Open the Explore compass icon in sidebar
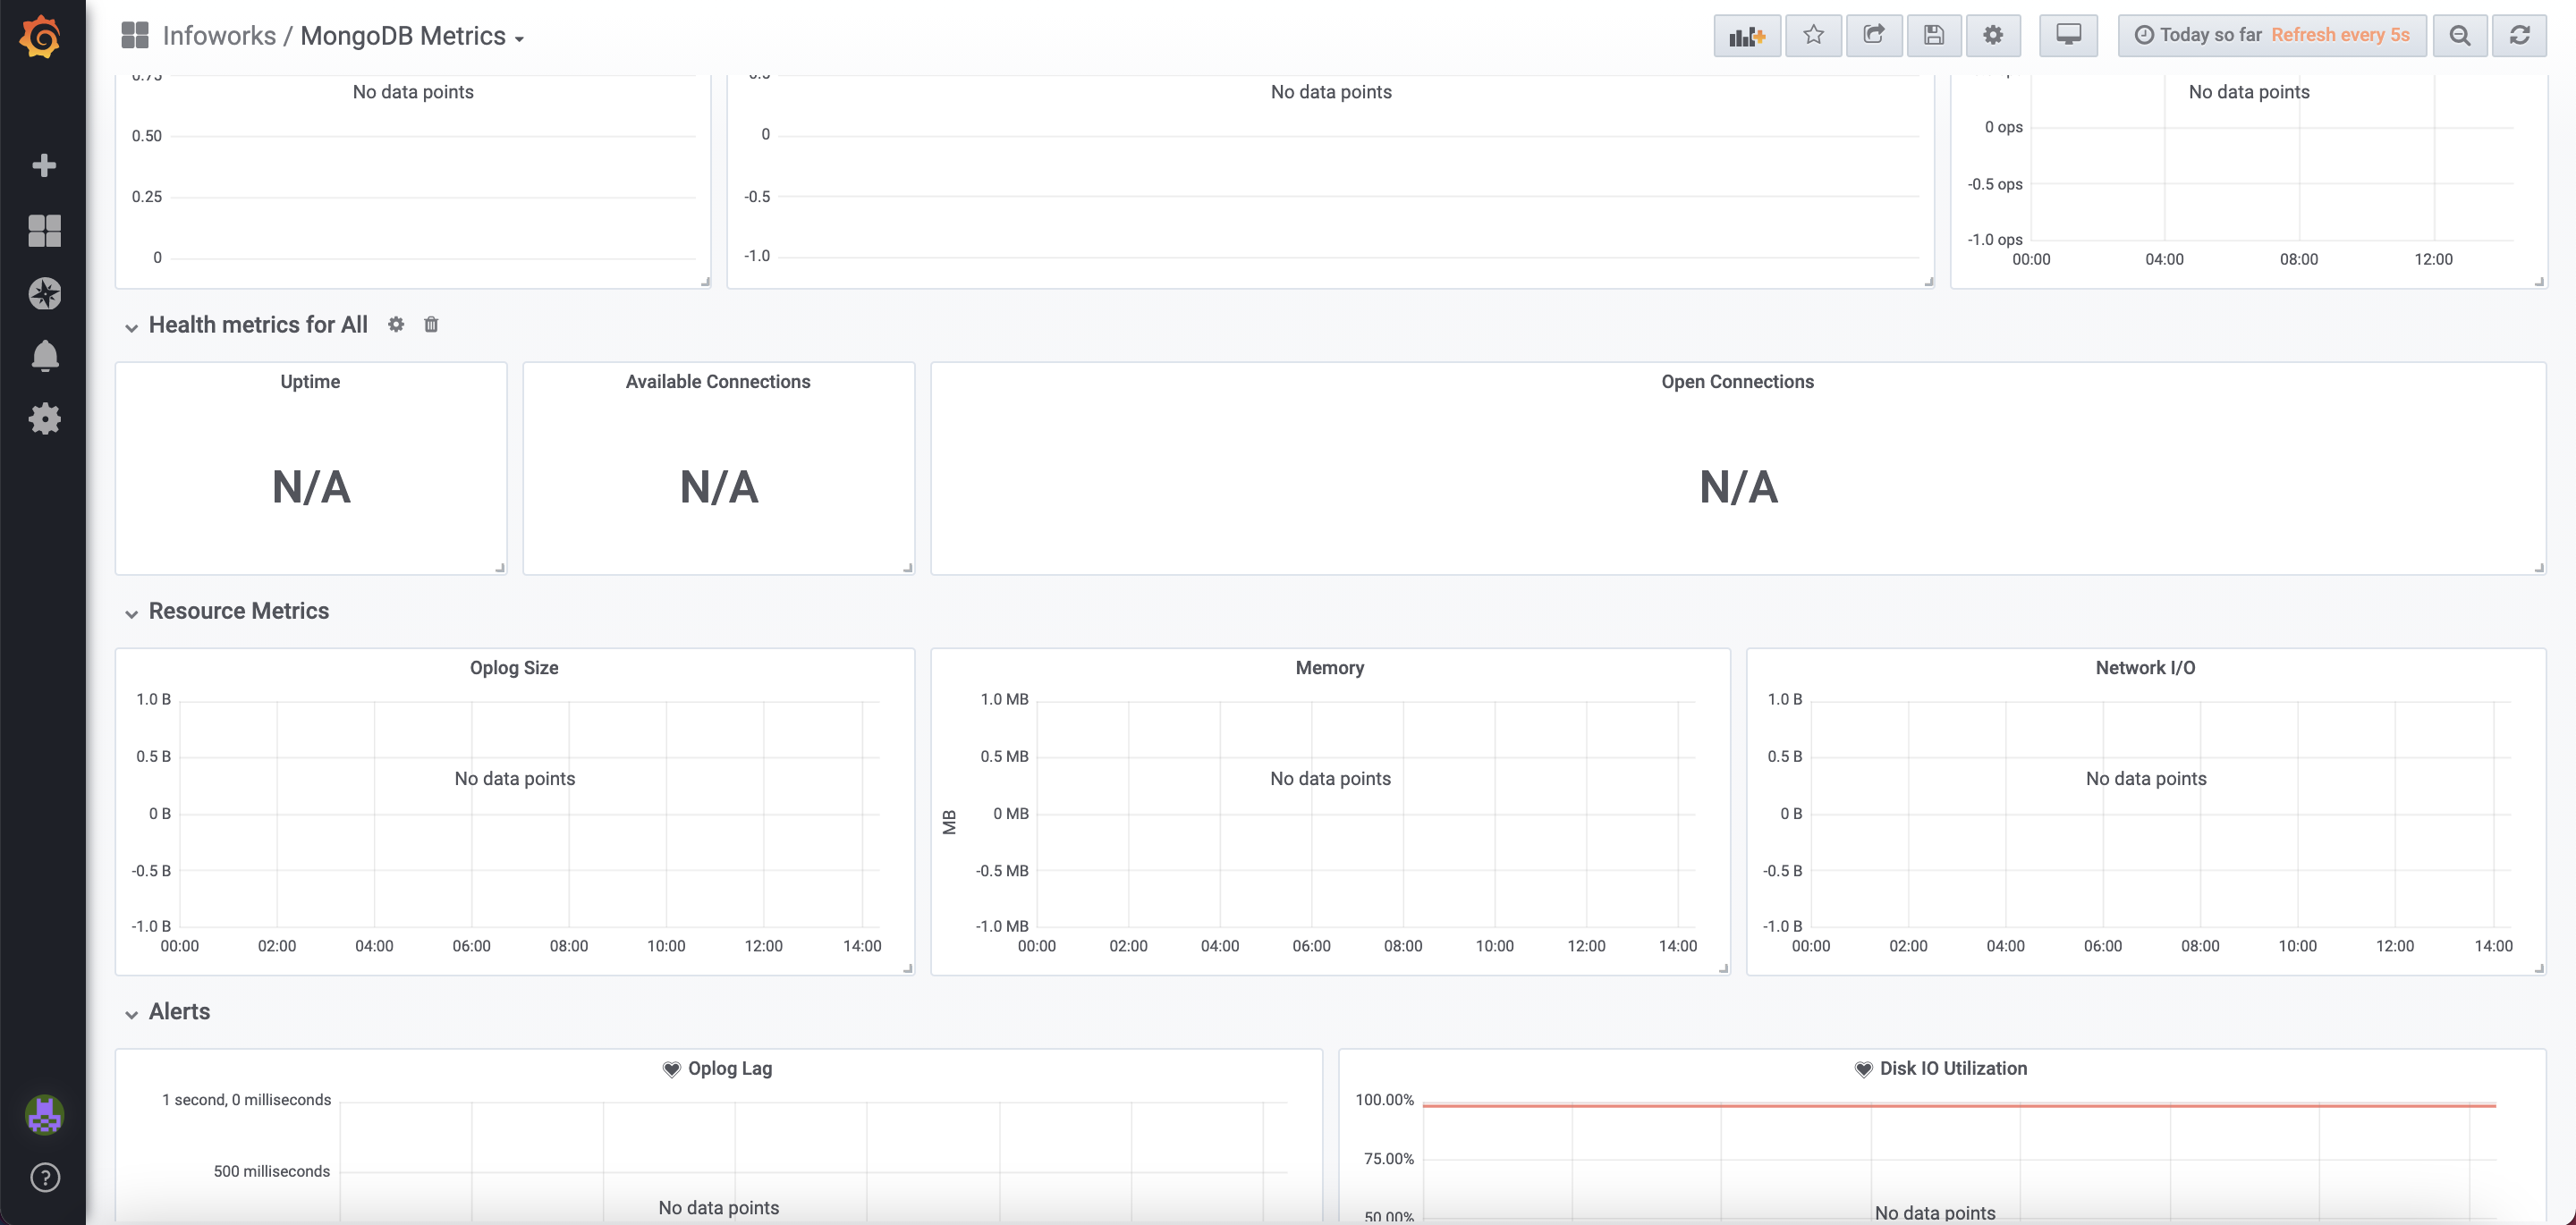 (44, 293)
